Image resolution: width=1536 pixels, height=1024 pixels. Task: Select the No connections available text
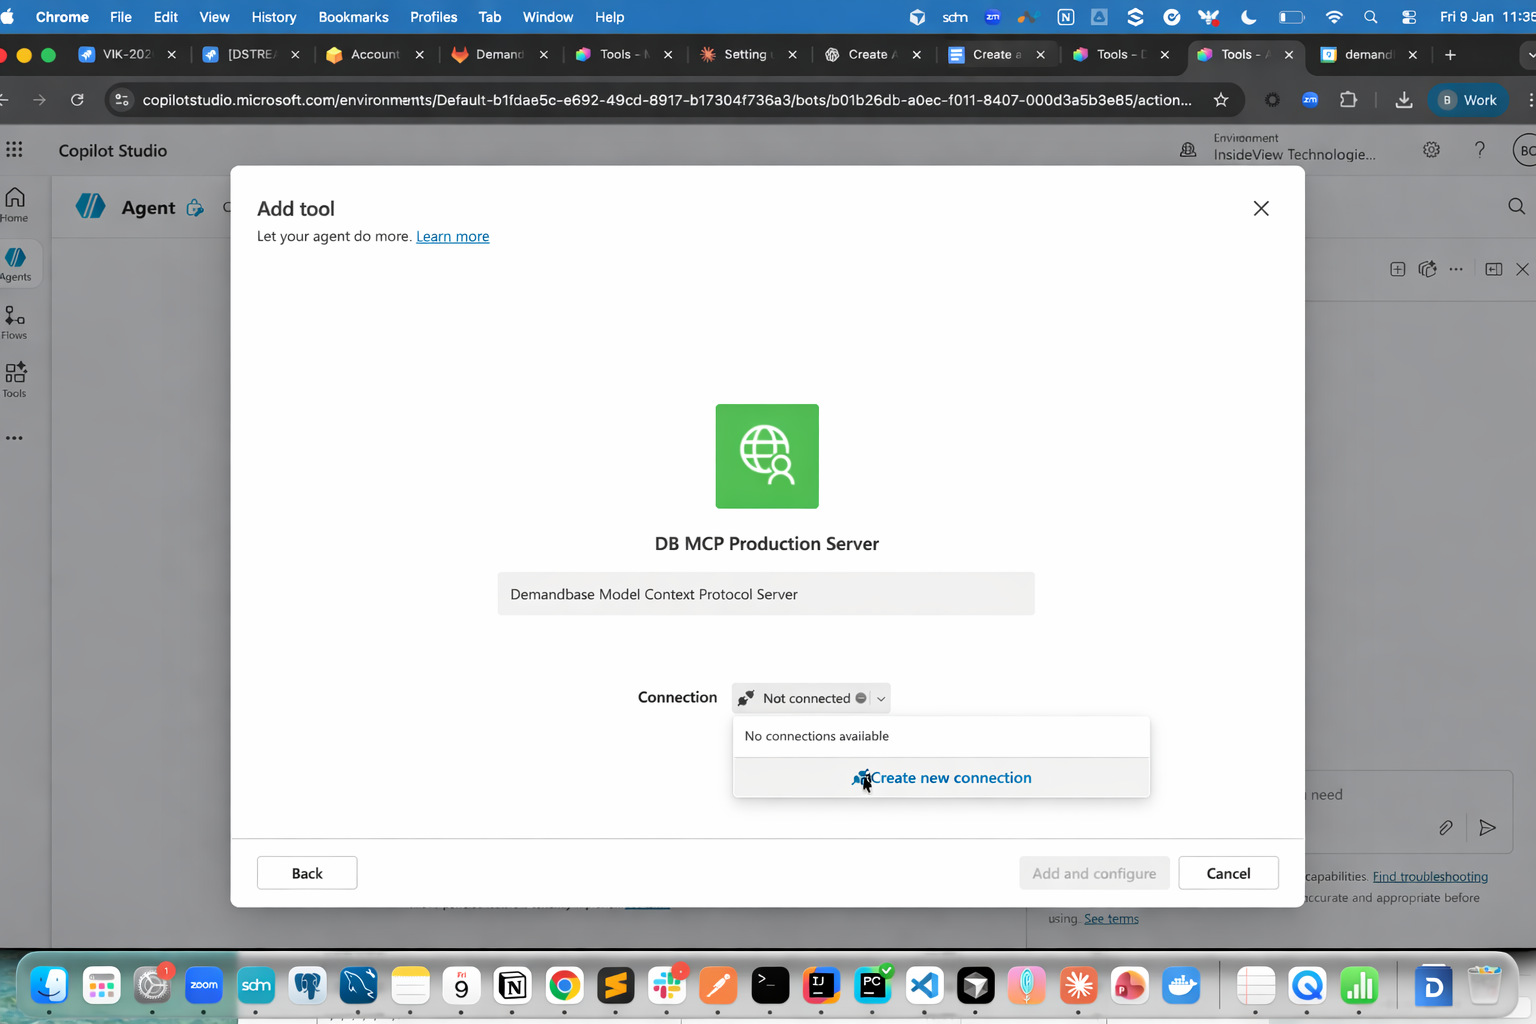pyautogui.click(x=817, y=736)
